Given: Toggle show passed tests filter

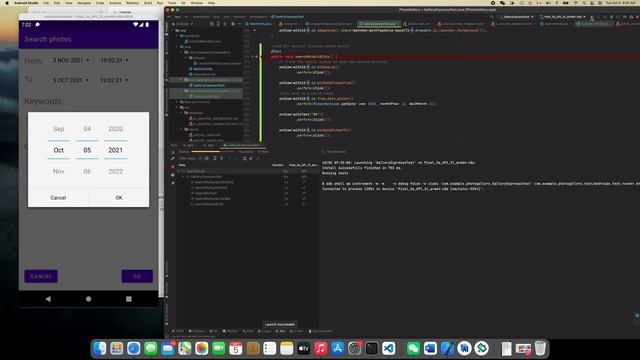Looking at the screenshot, I should [x=200, y=158].
